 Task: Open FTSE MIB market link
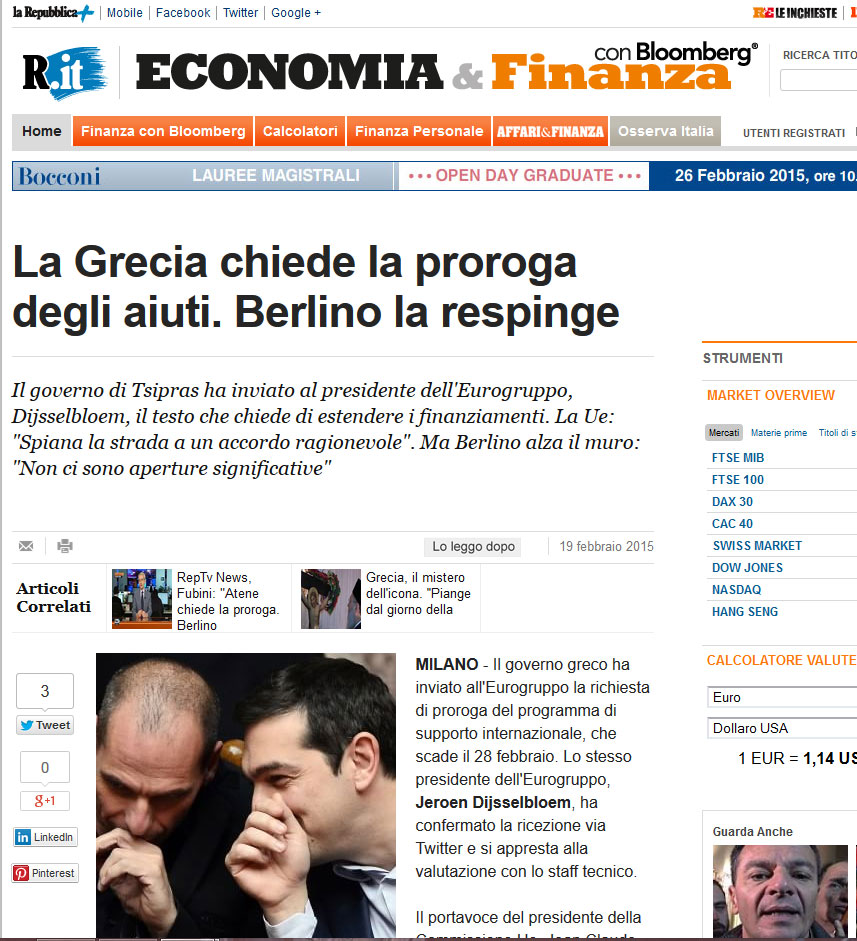point(738,457)
